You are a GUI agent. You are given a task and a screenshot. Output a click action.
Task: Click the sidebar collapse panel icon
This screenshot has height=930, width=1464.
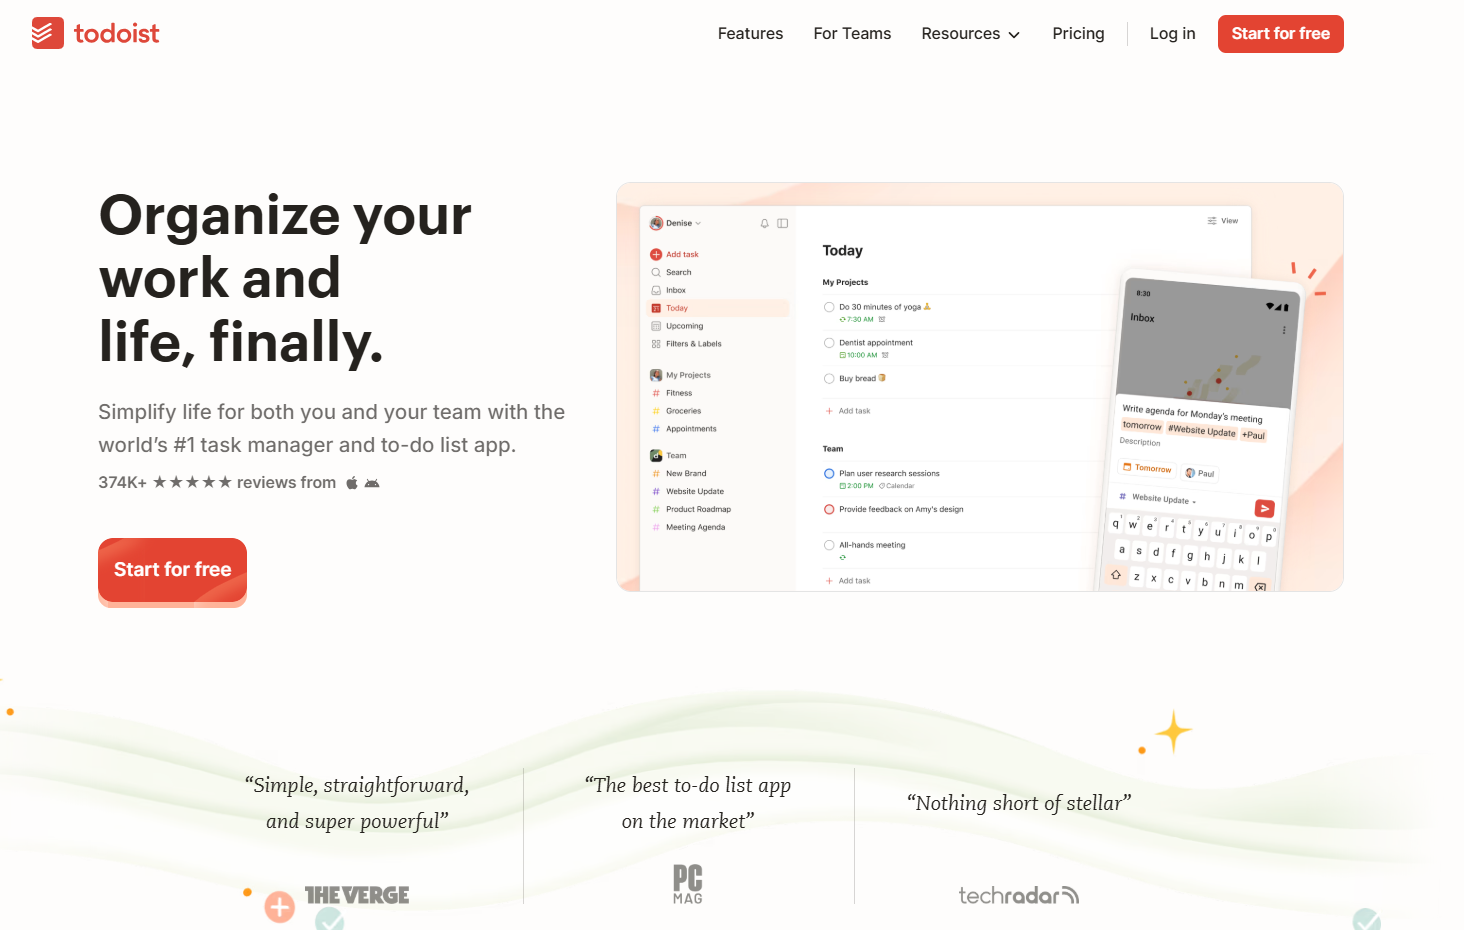[783, 223]
